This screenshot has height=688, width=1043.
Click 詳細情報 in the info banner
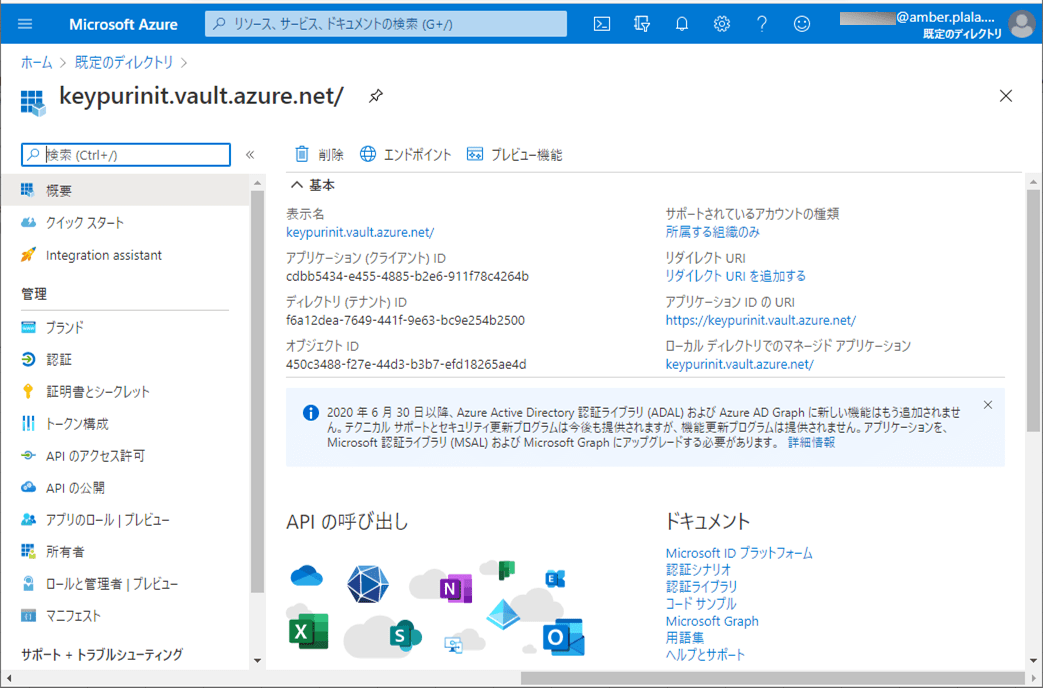812,442
